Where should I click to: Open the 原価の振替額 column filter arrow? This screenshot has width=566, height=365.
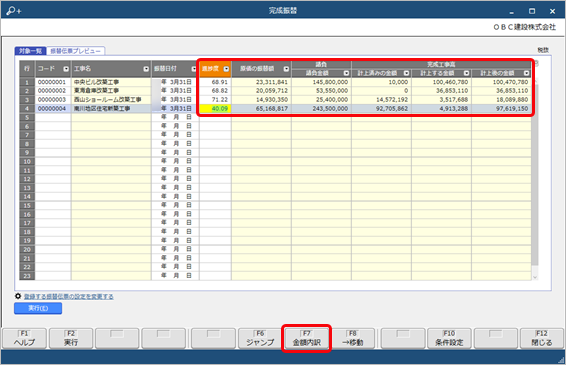(286, 69)
